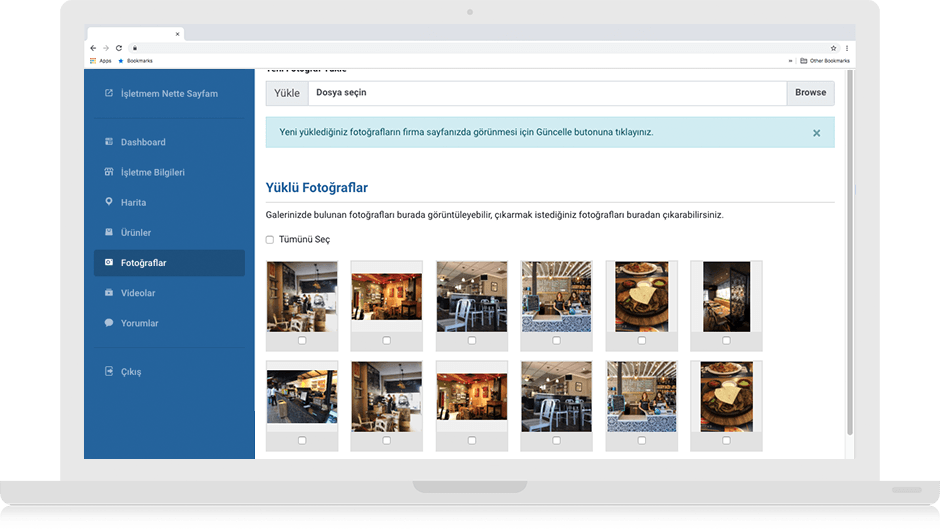Check the Tümünü Seç checkbox

click(270, 239)
